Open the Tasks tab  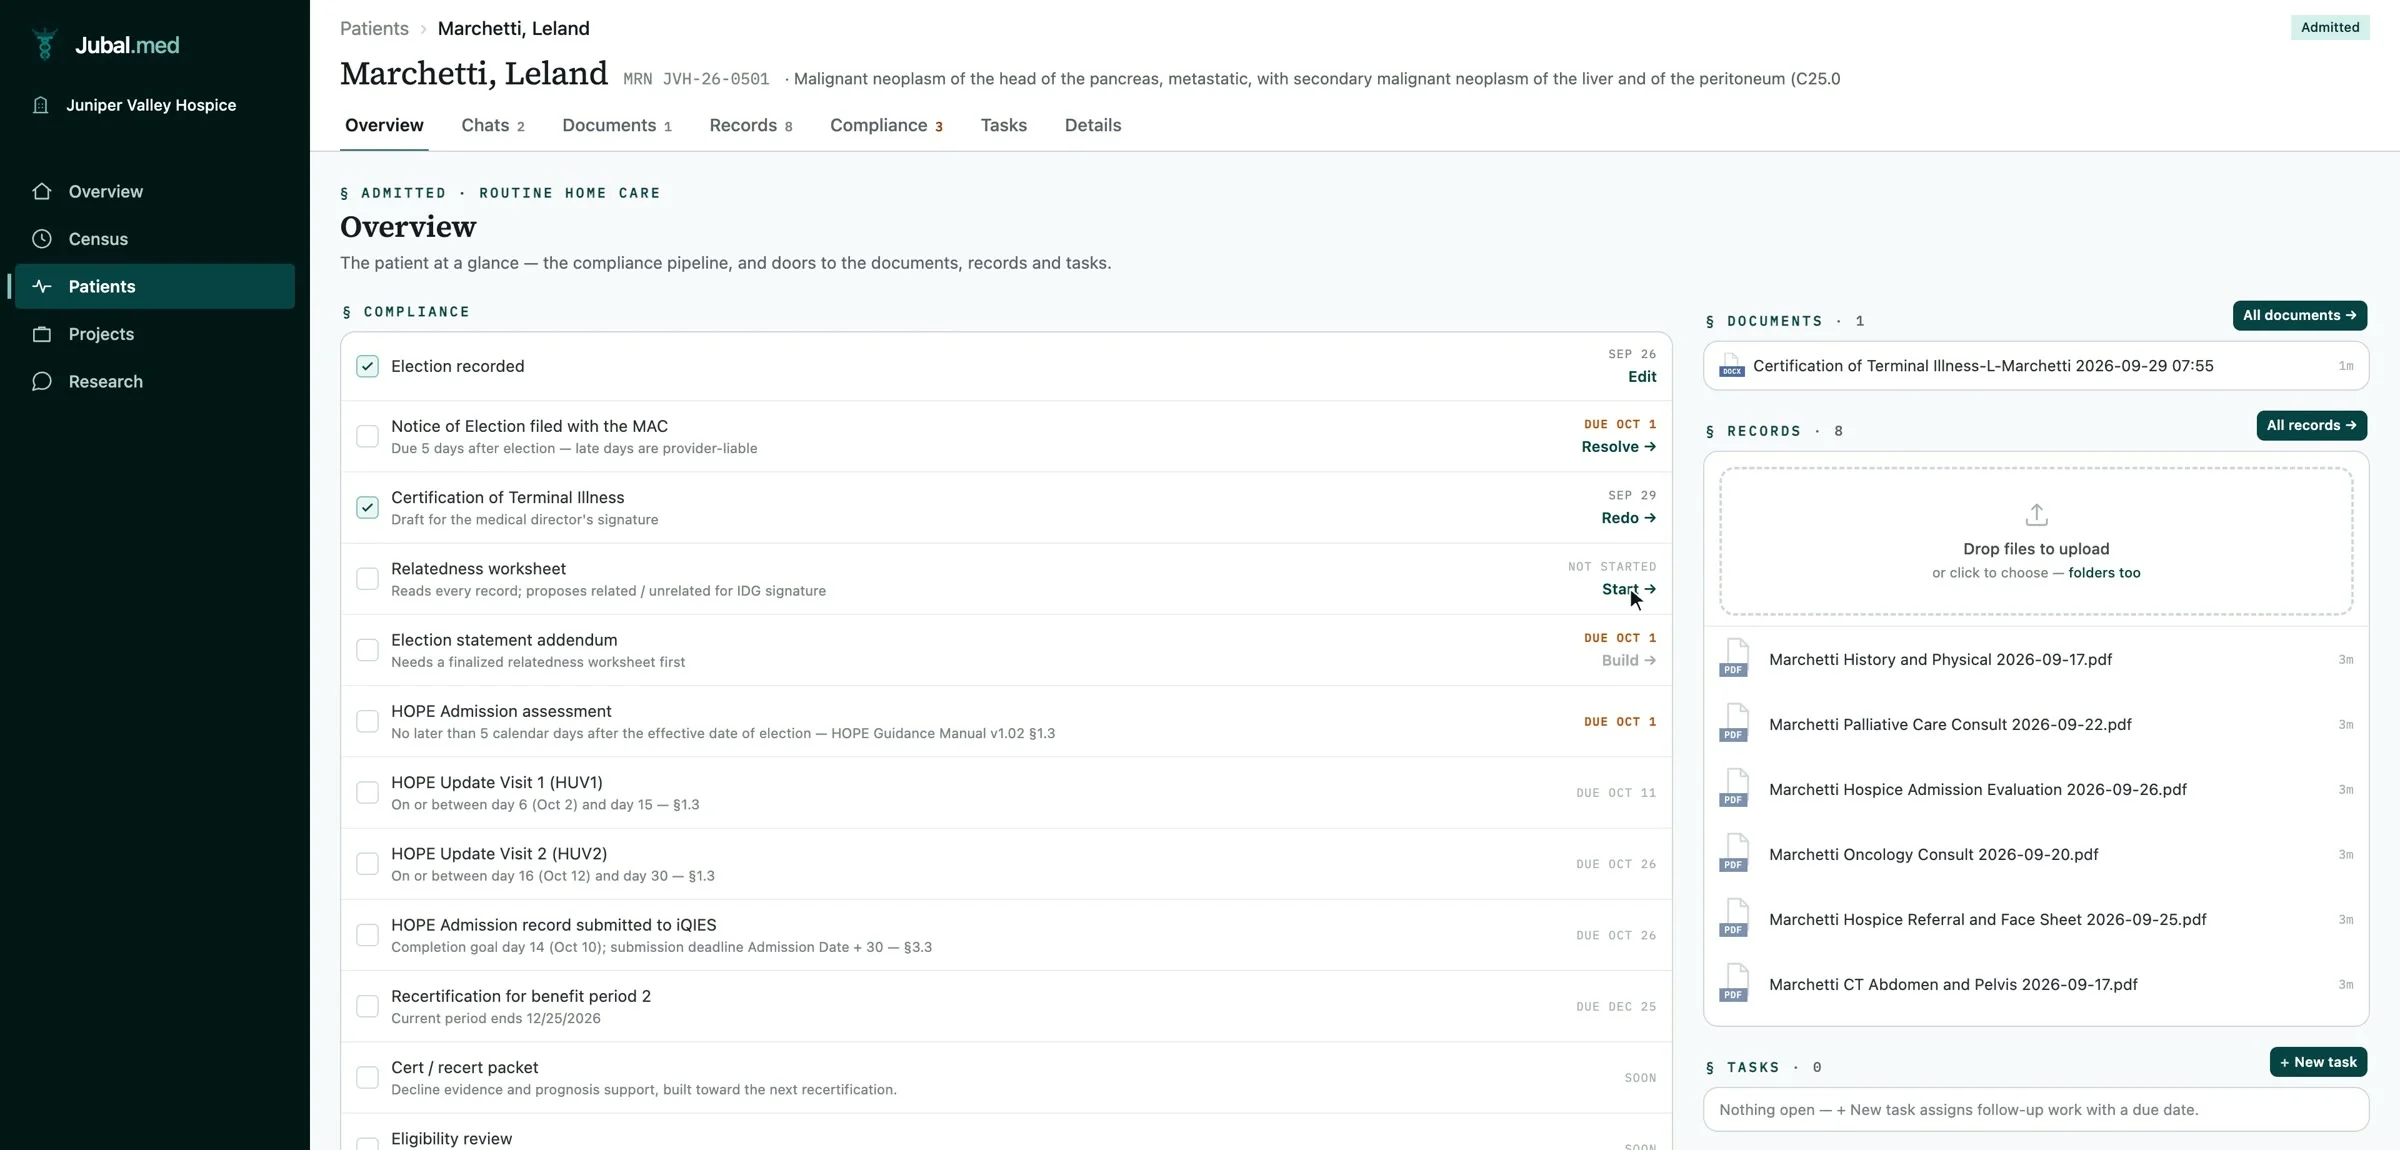[1003, 125]
